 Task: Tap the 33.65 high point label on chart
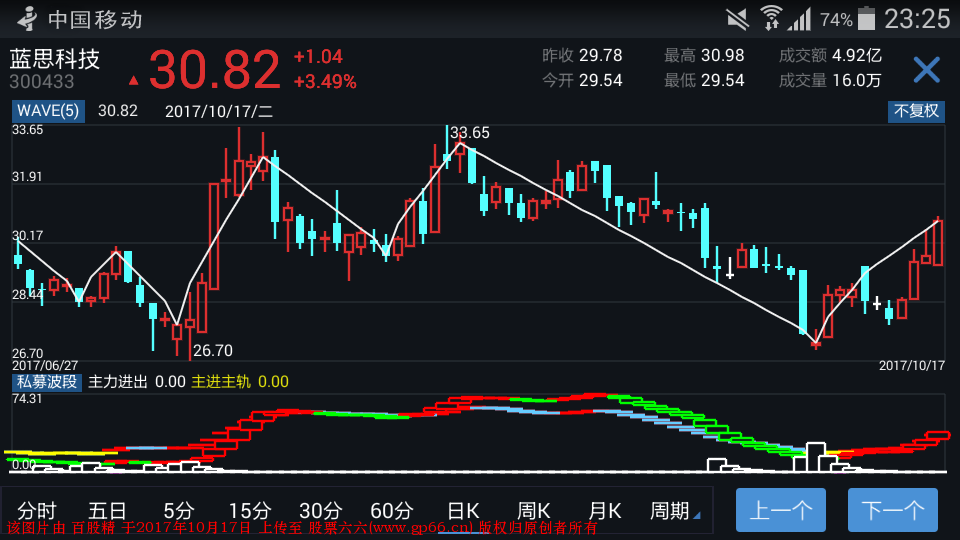470,133
